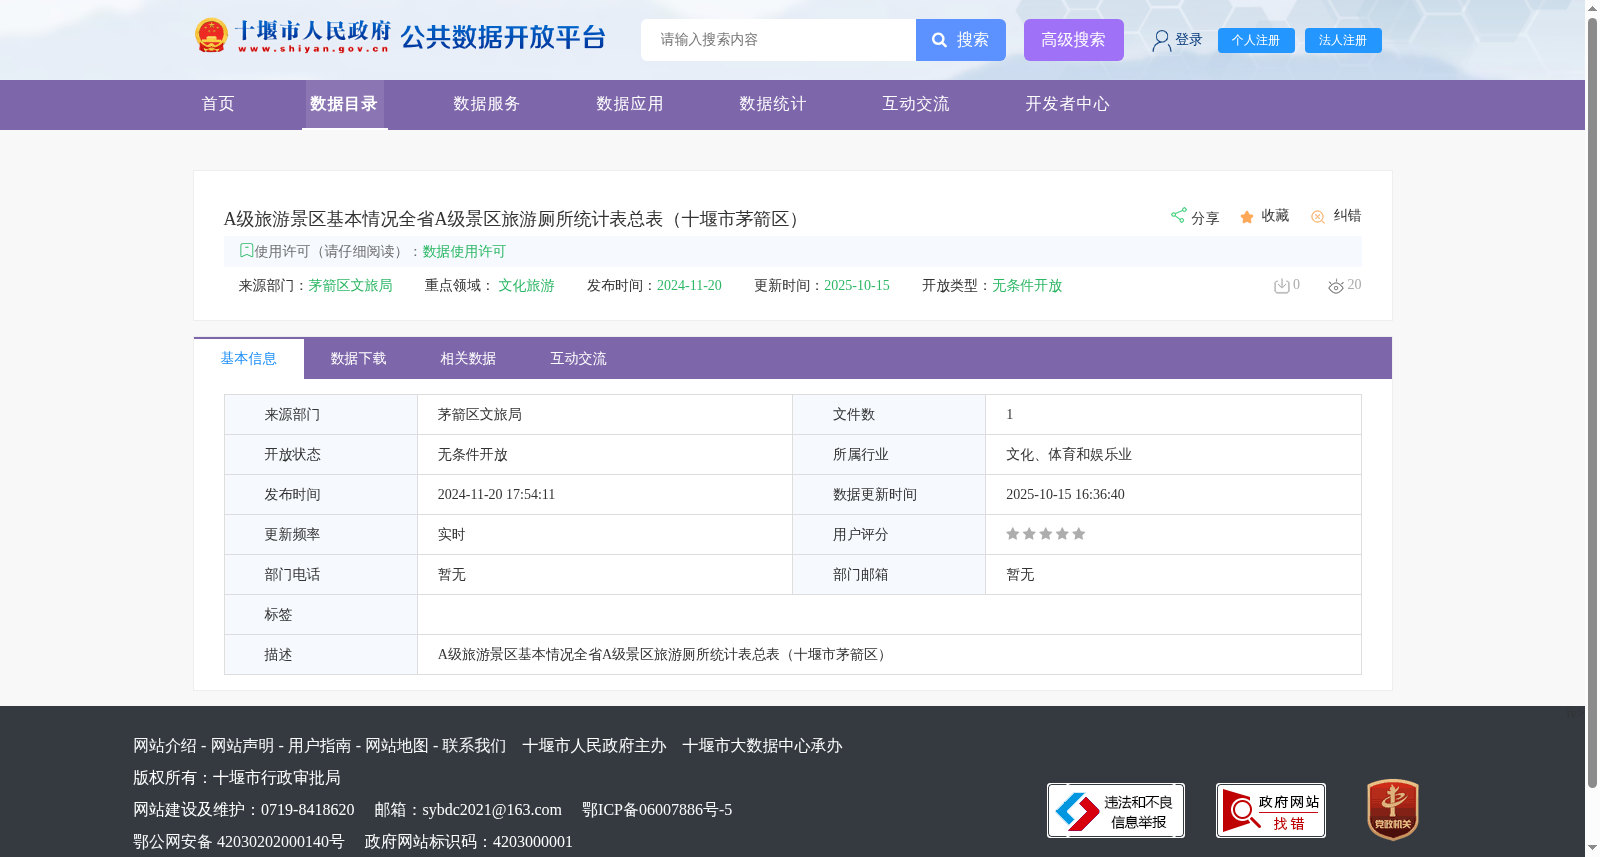Click the scrollbar up arrow
This screenshot has width=1600, height=857.
point(1592,8)
